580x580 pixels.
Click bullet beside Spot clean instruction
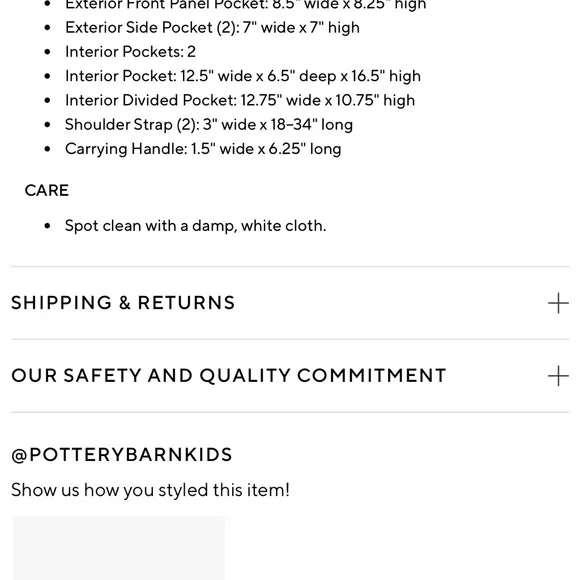(47, 226)
